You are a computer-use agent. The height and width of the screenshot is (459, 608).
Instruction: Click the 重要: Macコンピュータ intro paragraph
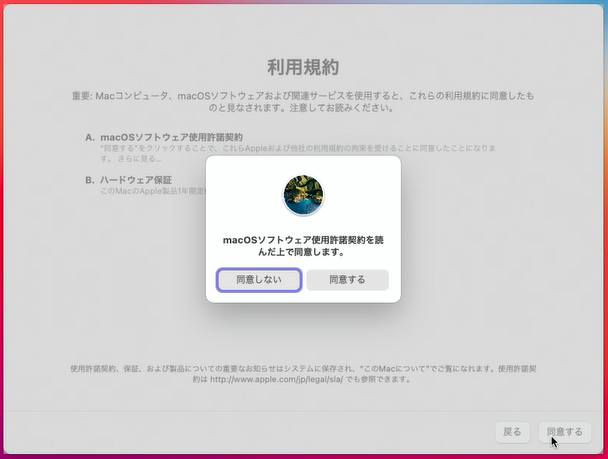pyautogui.click(x=303, y=102)
